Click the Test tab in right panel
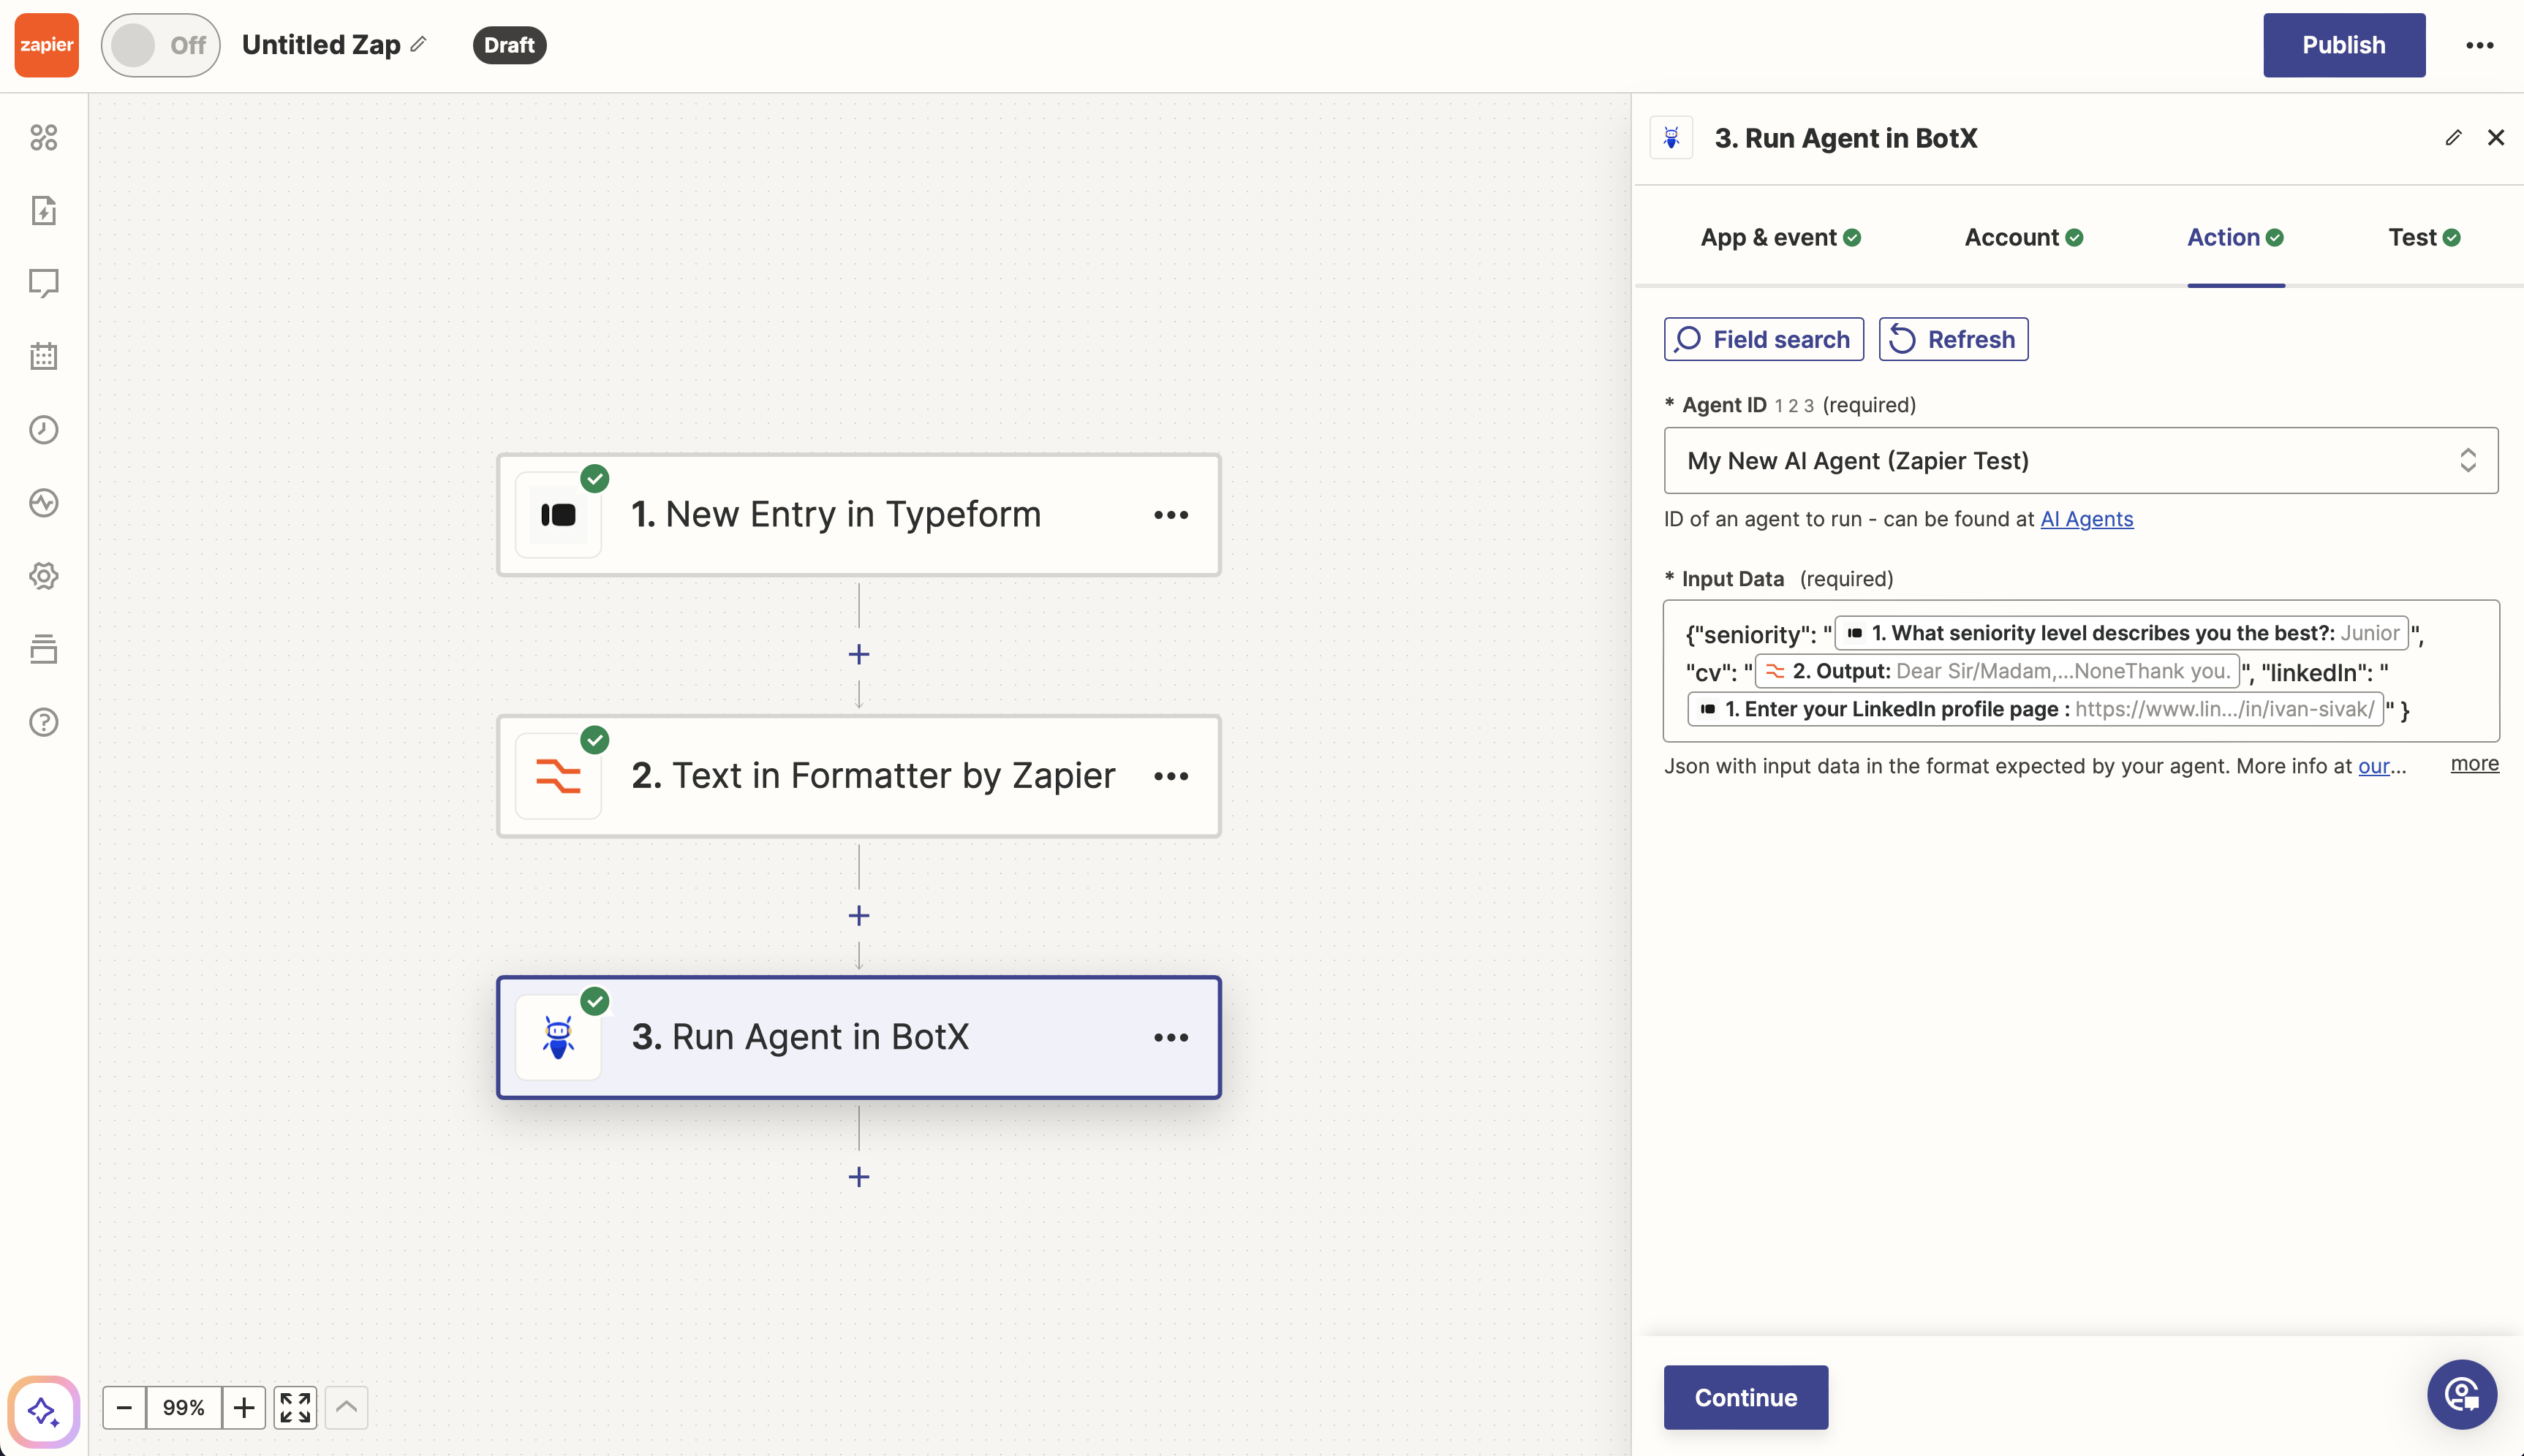This screenshot has height=1456, width=2524. pyautogui.click(x=2422, y=238)
